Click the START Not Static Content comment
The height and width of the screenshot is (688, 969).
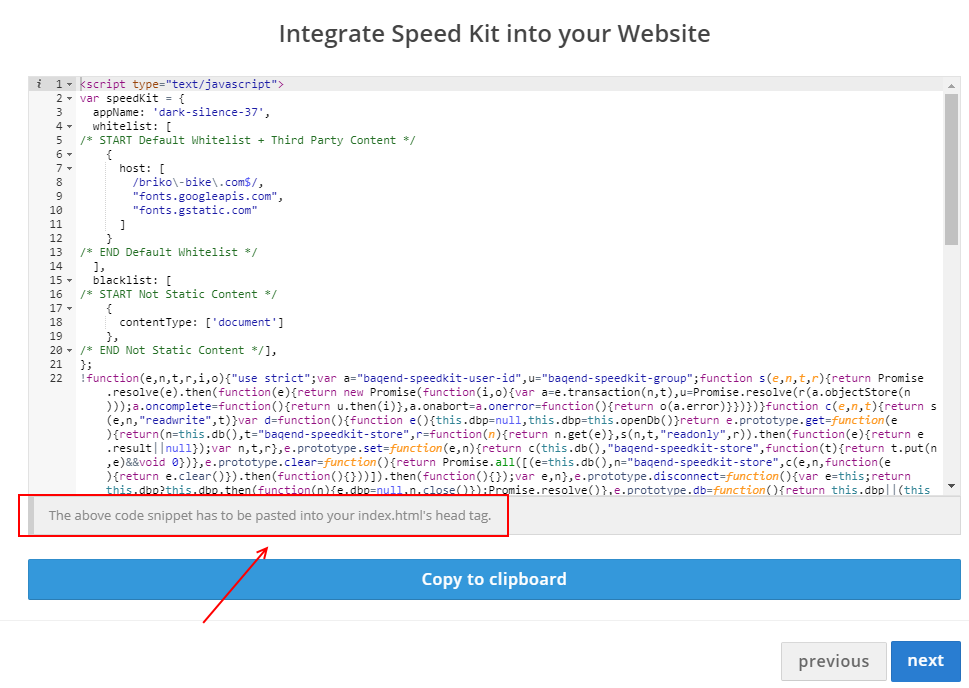coord(178,294)
